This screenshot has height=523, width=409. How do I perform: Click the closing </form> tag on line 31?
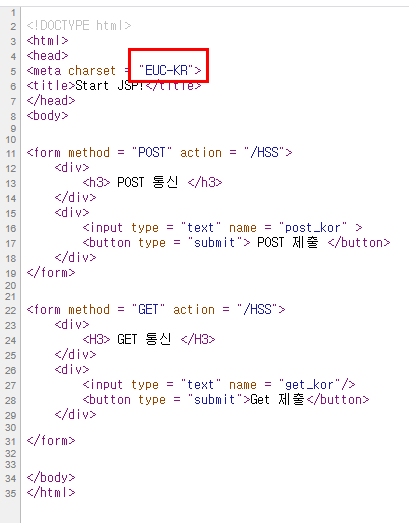(51, 441)
